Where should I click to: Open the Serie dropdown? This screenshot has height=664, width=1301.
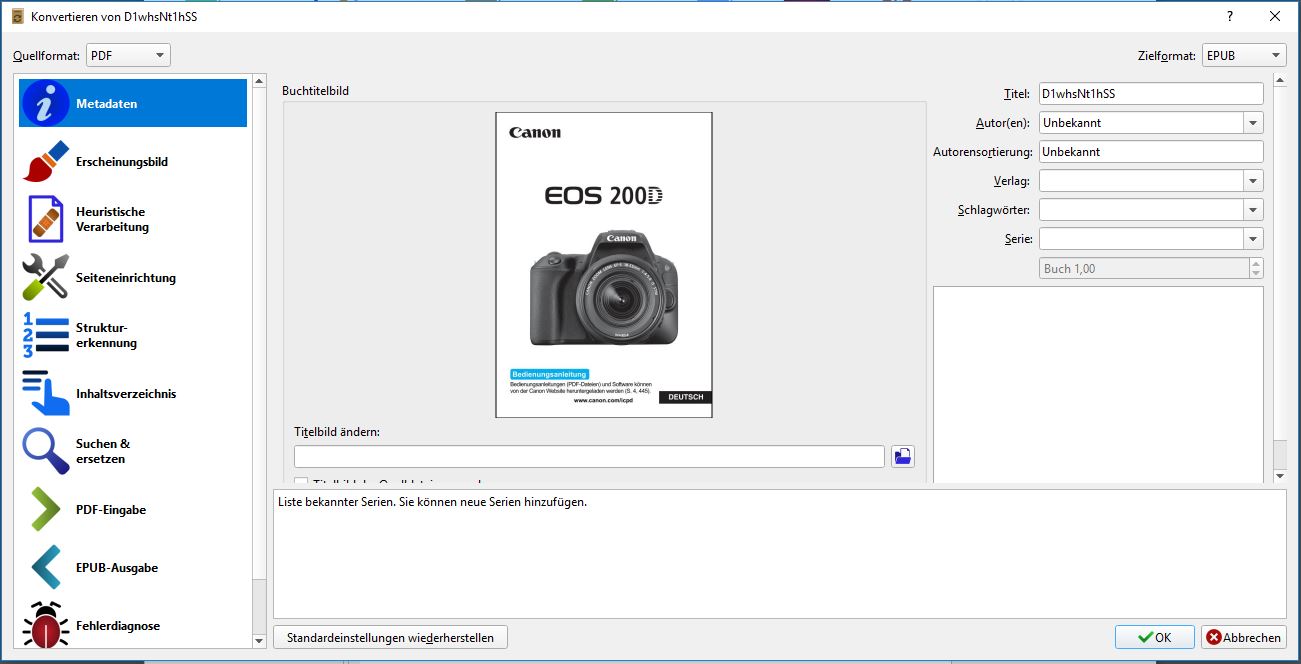click(1254, 238)
